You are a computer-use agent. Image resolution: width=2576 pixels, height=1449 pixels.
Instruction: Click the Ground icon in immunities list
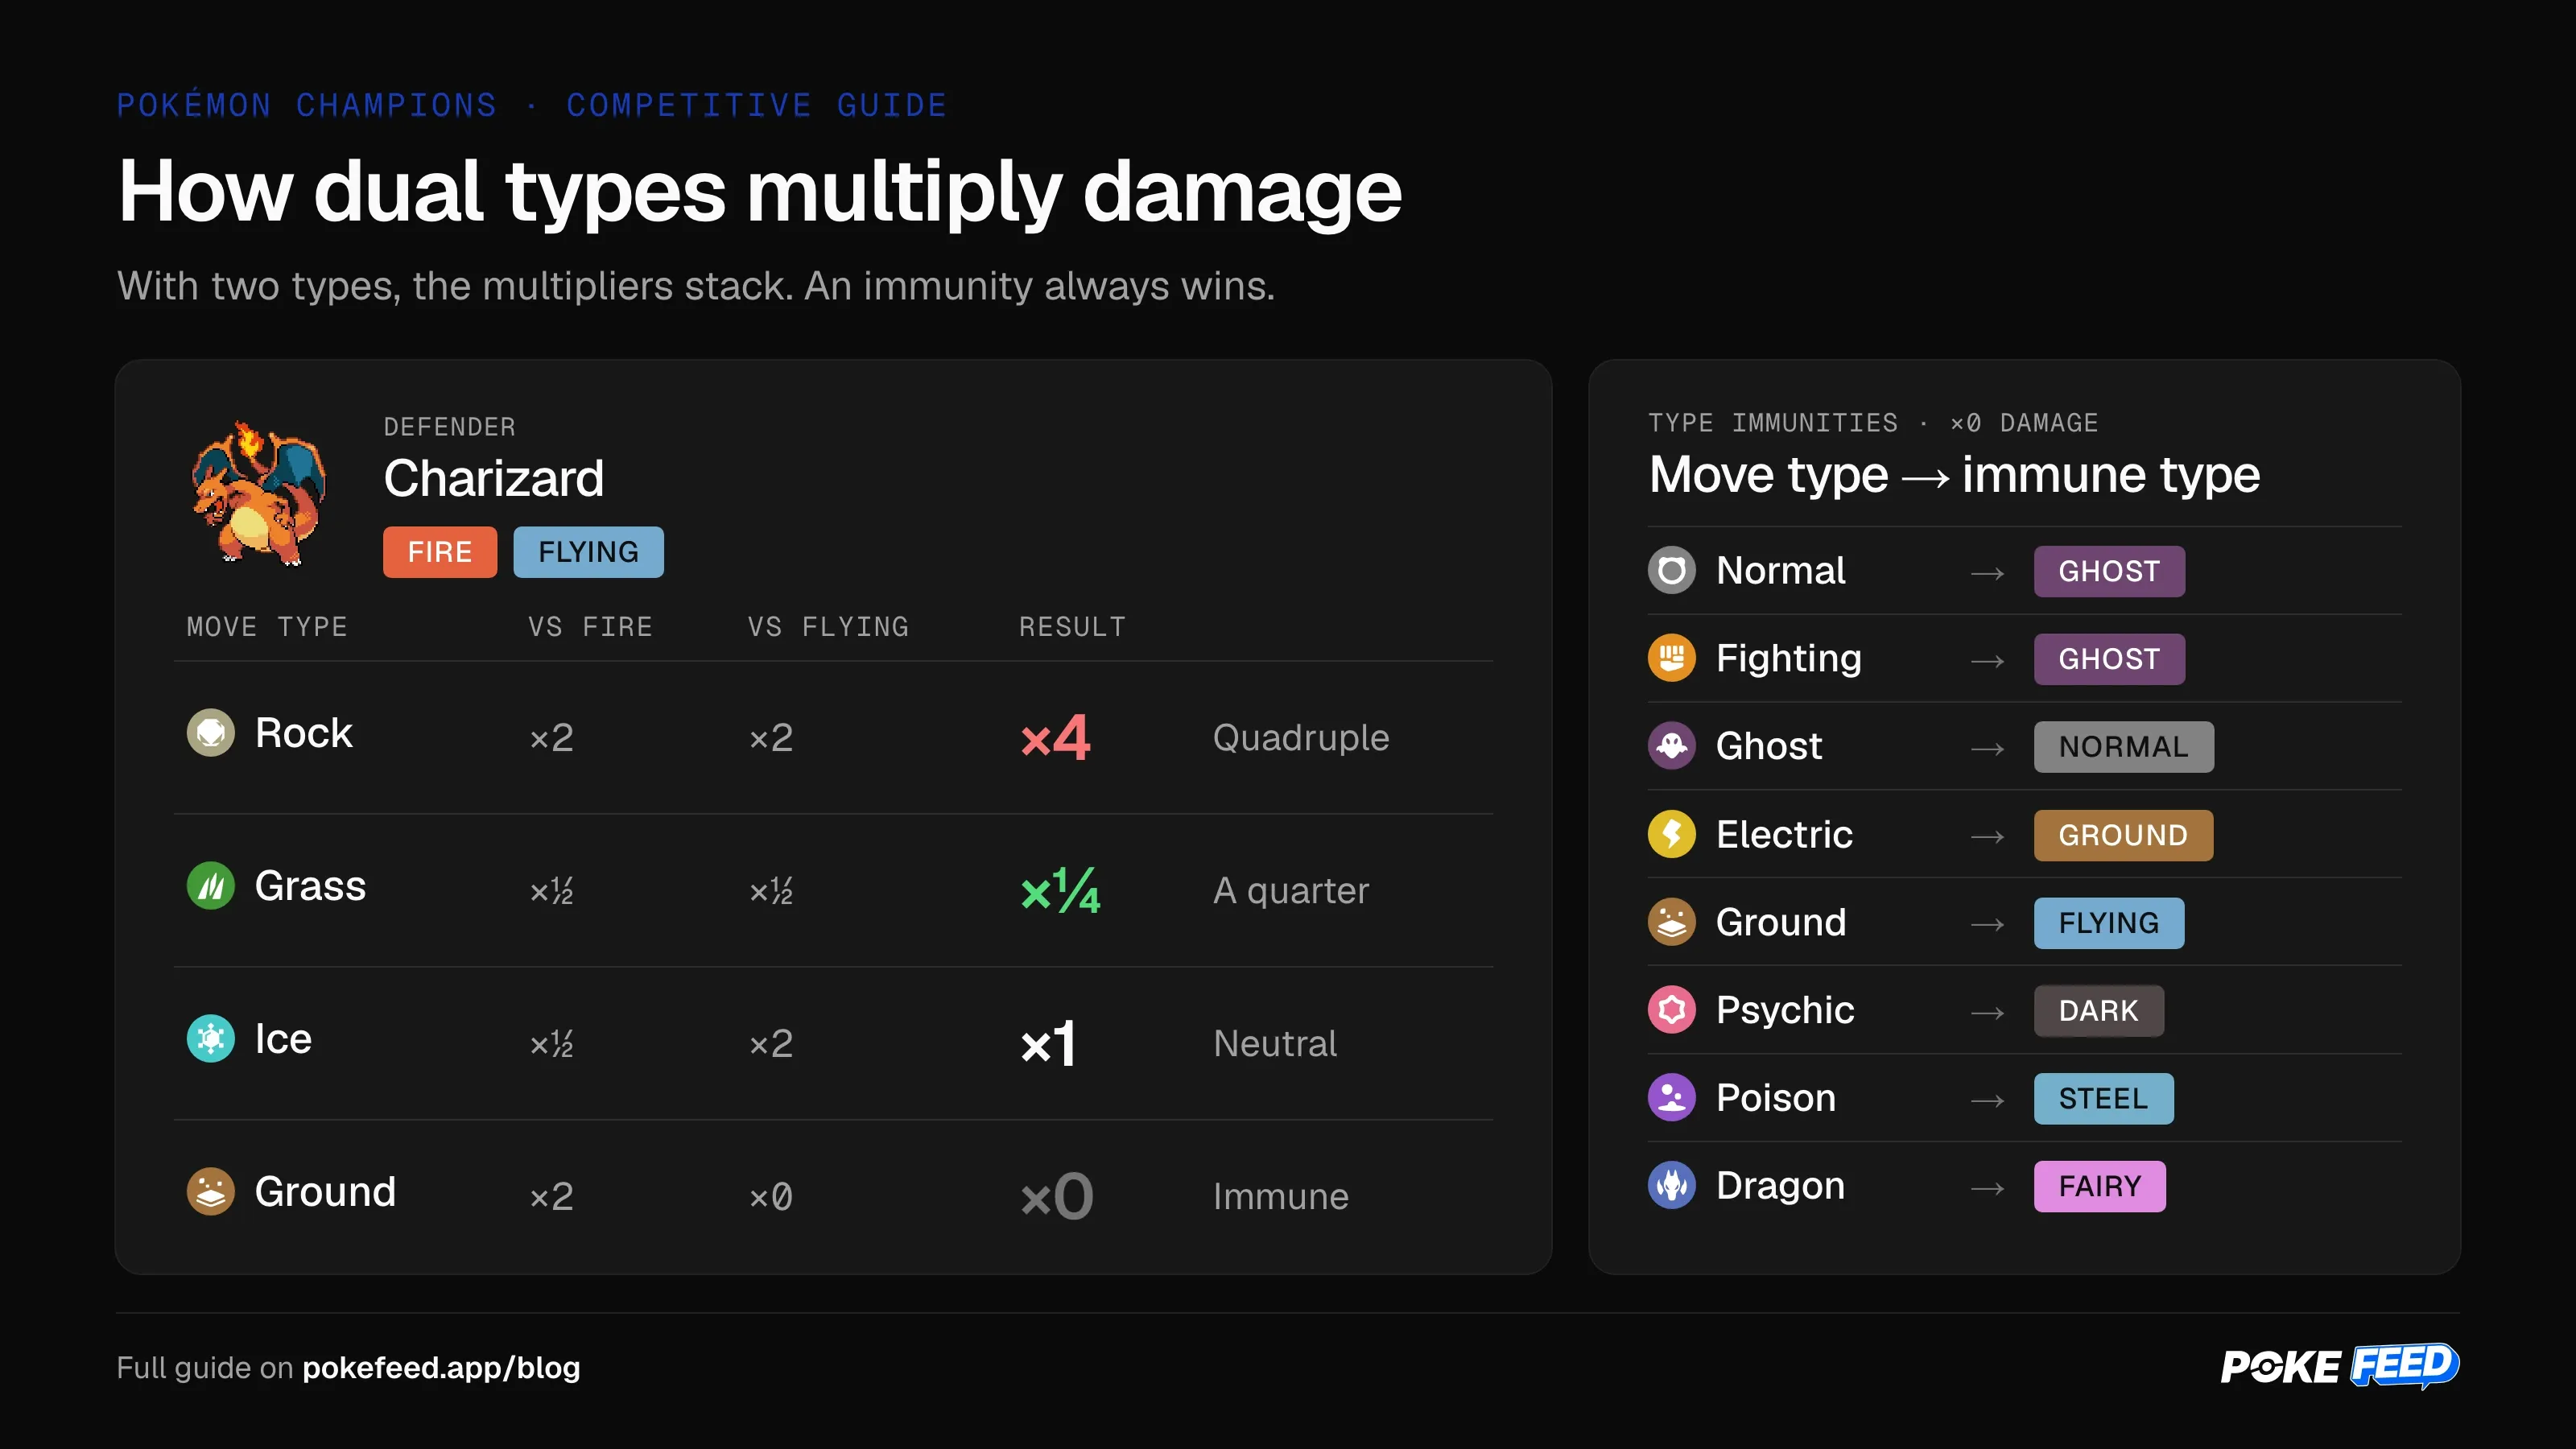[1672, 922]
